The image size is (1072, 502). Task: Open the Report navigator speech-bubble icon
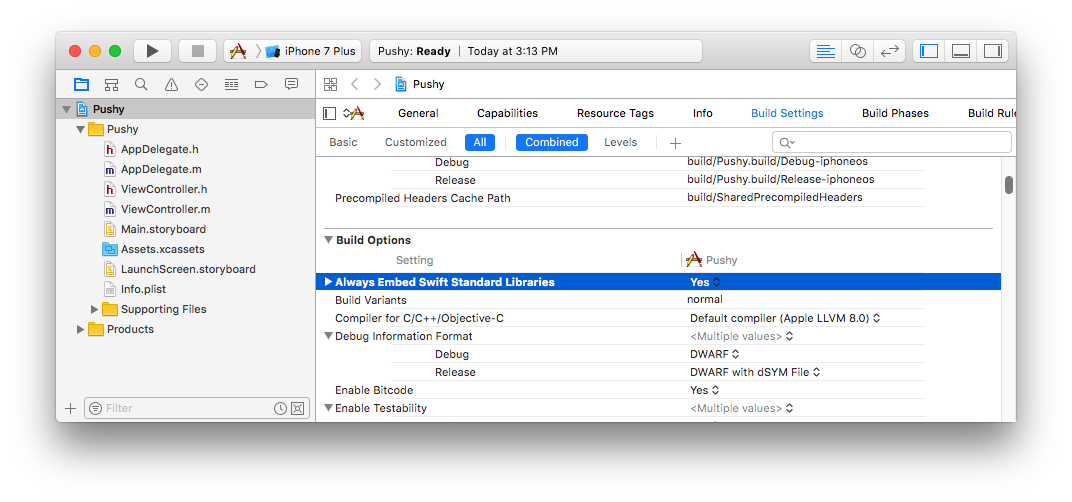click(291, 85)
